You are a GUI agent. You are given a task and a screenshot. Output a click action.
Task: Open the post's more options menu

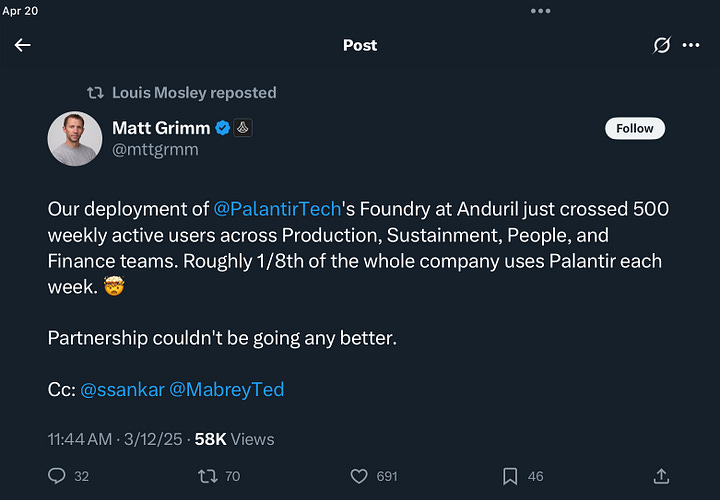coord(691,45)
